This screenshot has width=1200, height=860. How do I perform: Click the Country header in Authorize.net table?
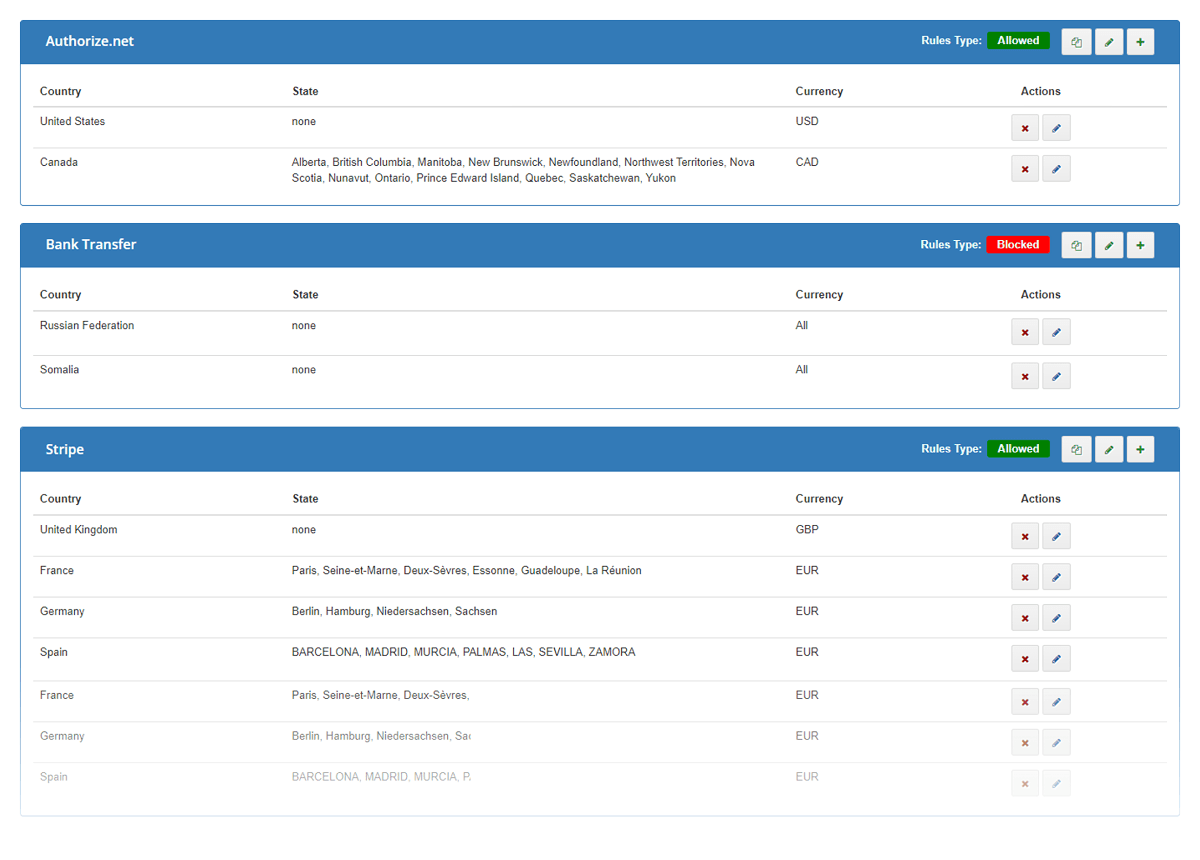(60, 91)
